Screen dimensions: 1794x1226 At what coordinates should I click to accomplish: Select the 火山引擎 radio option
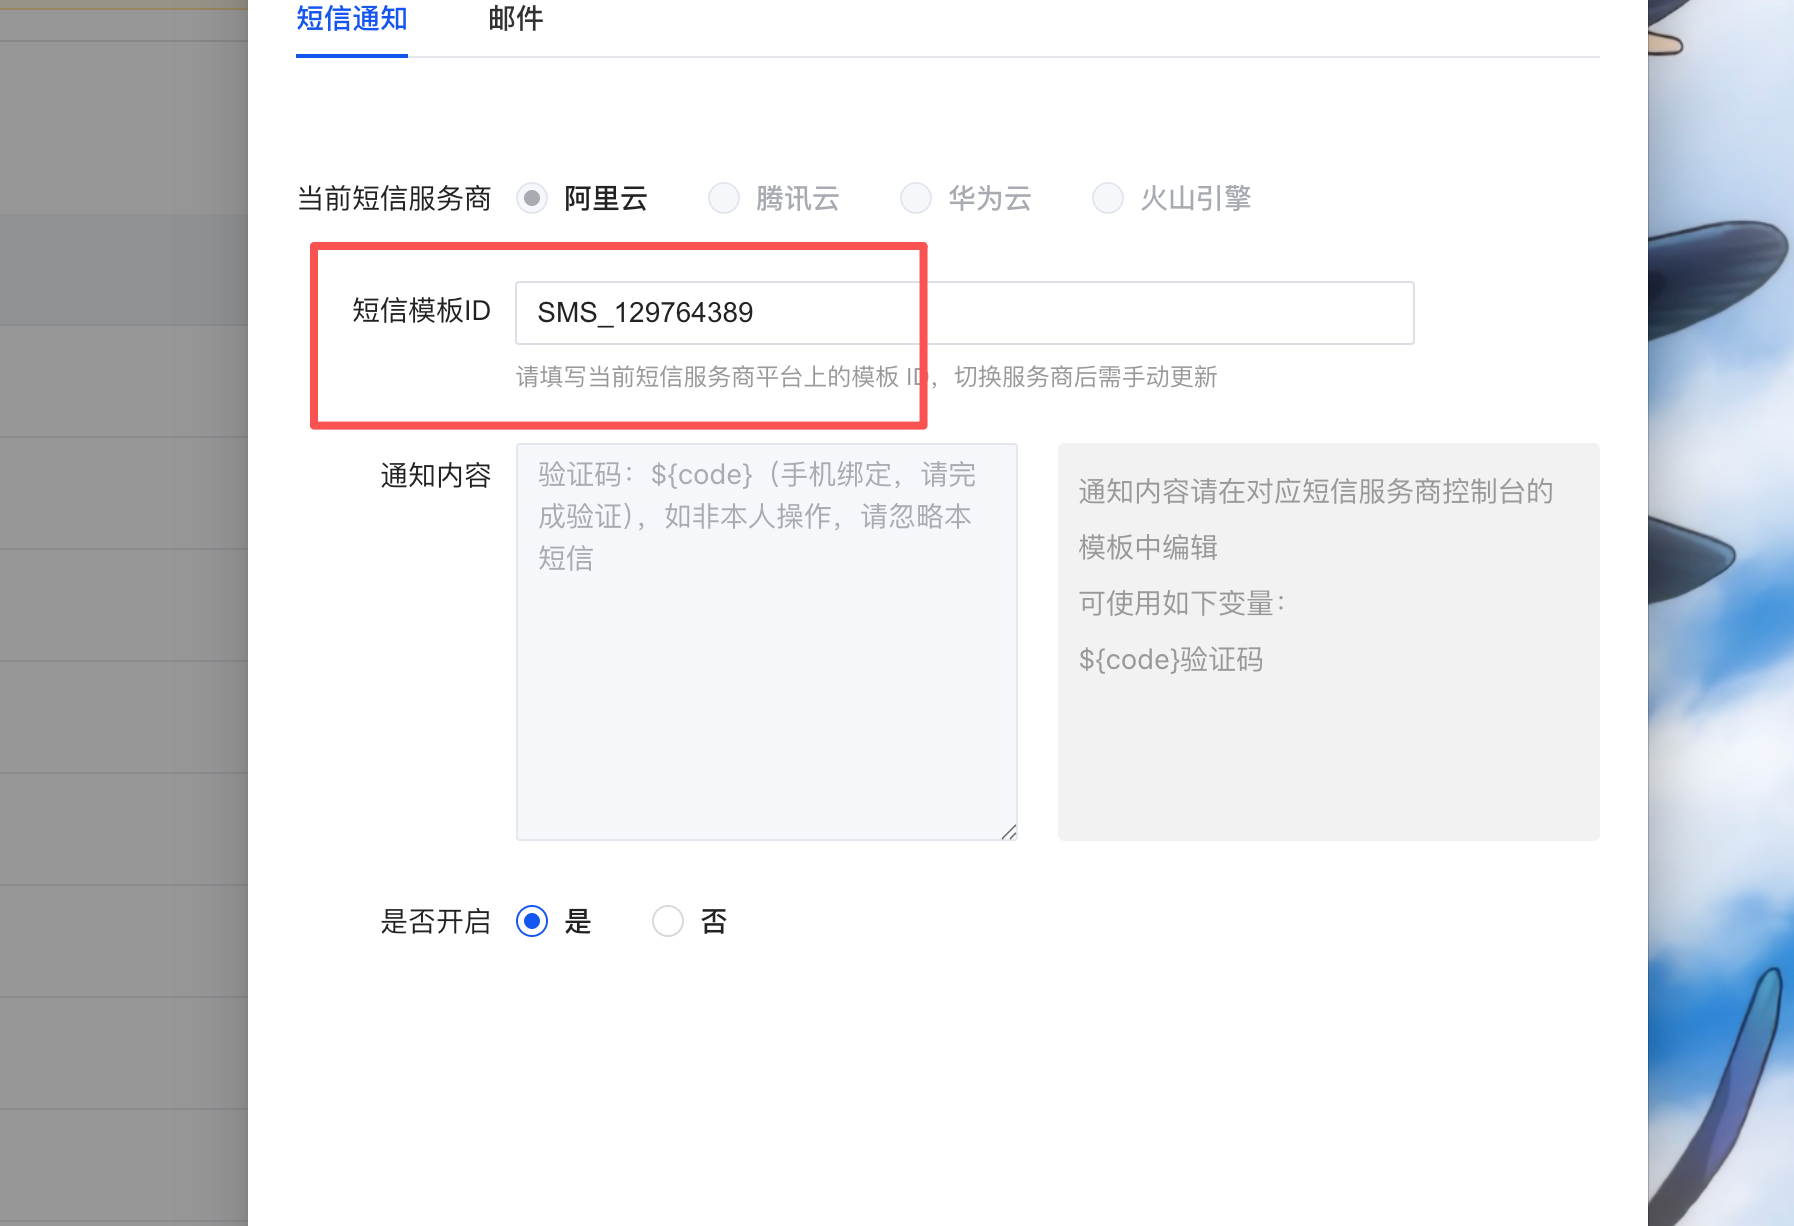1108,198
